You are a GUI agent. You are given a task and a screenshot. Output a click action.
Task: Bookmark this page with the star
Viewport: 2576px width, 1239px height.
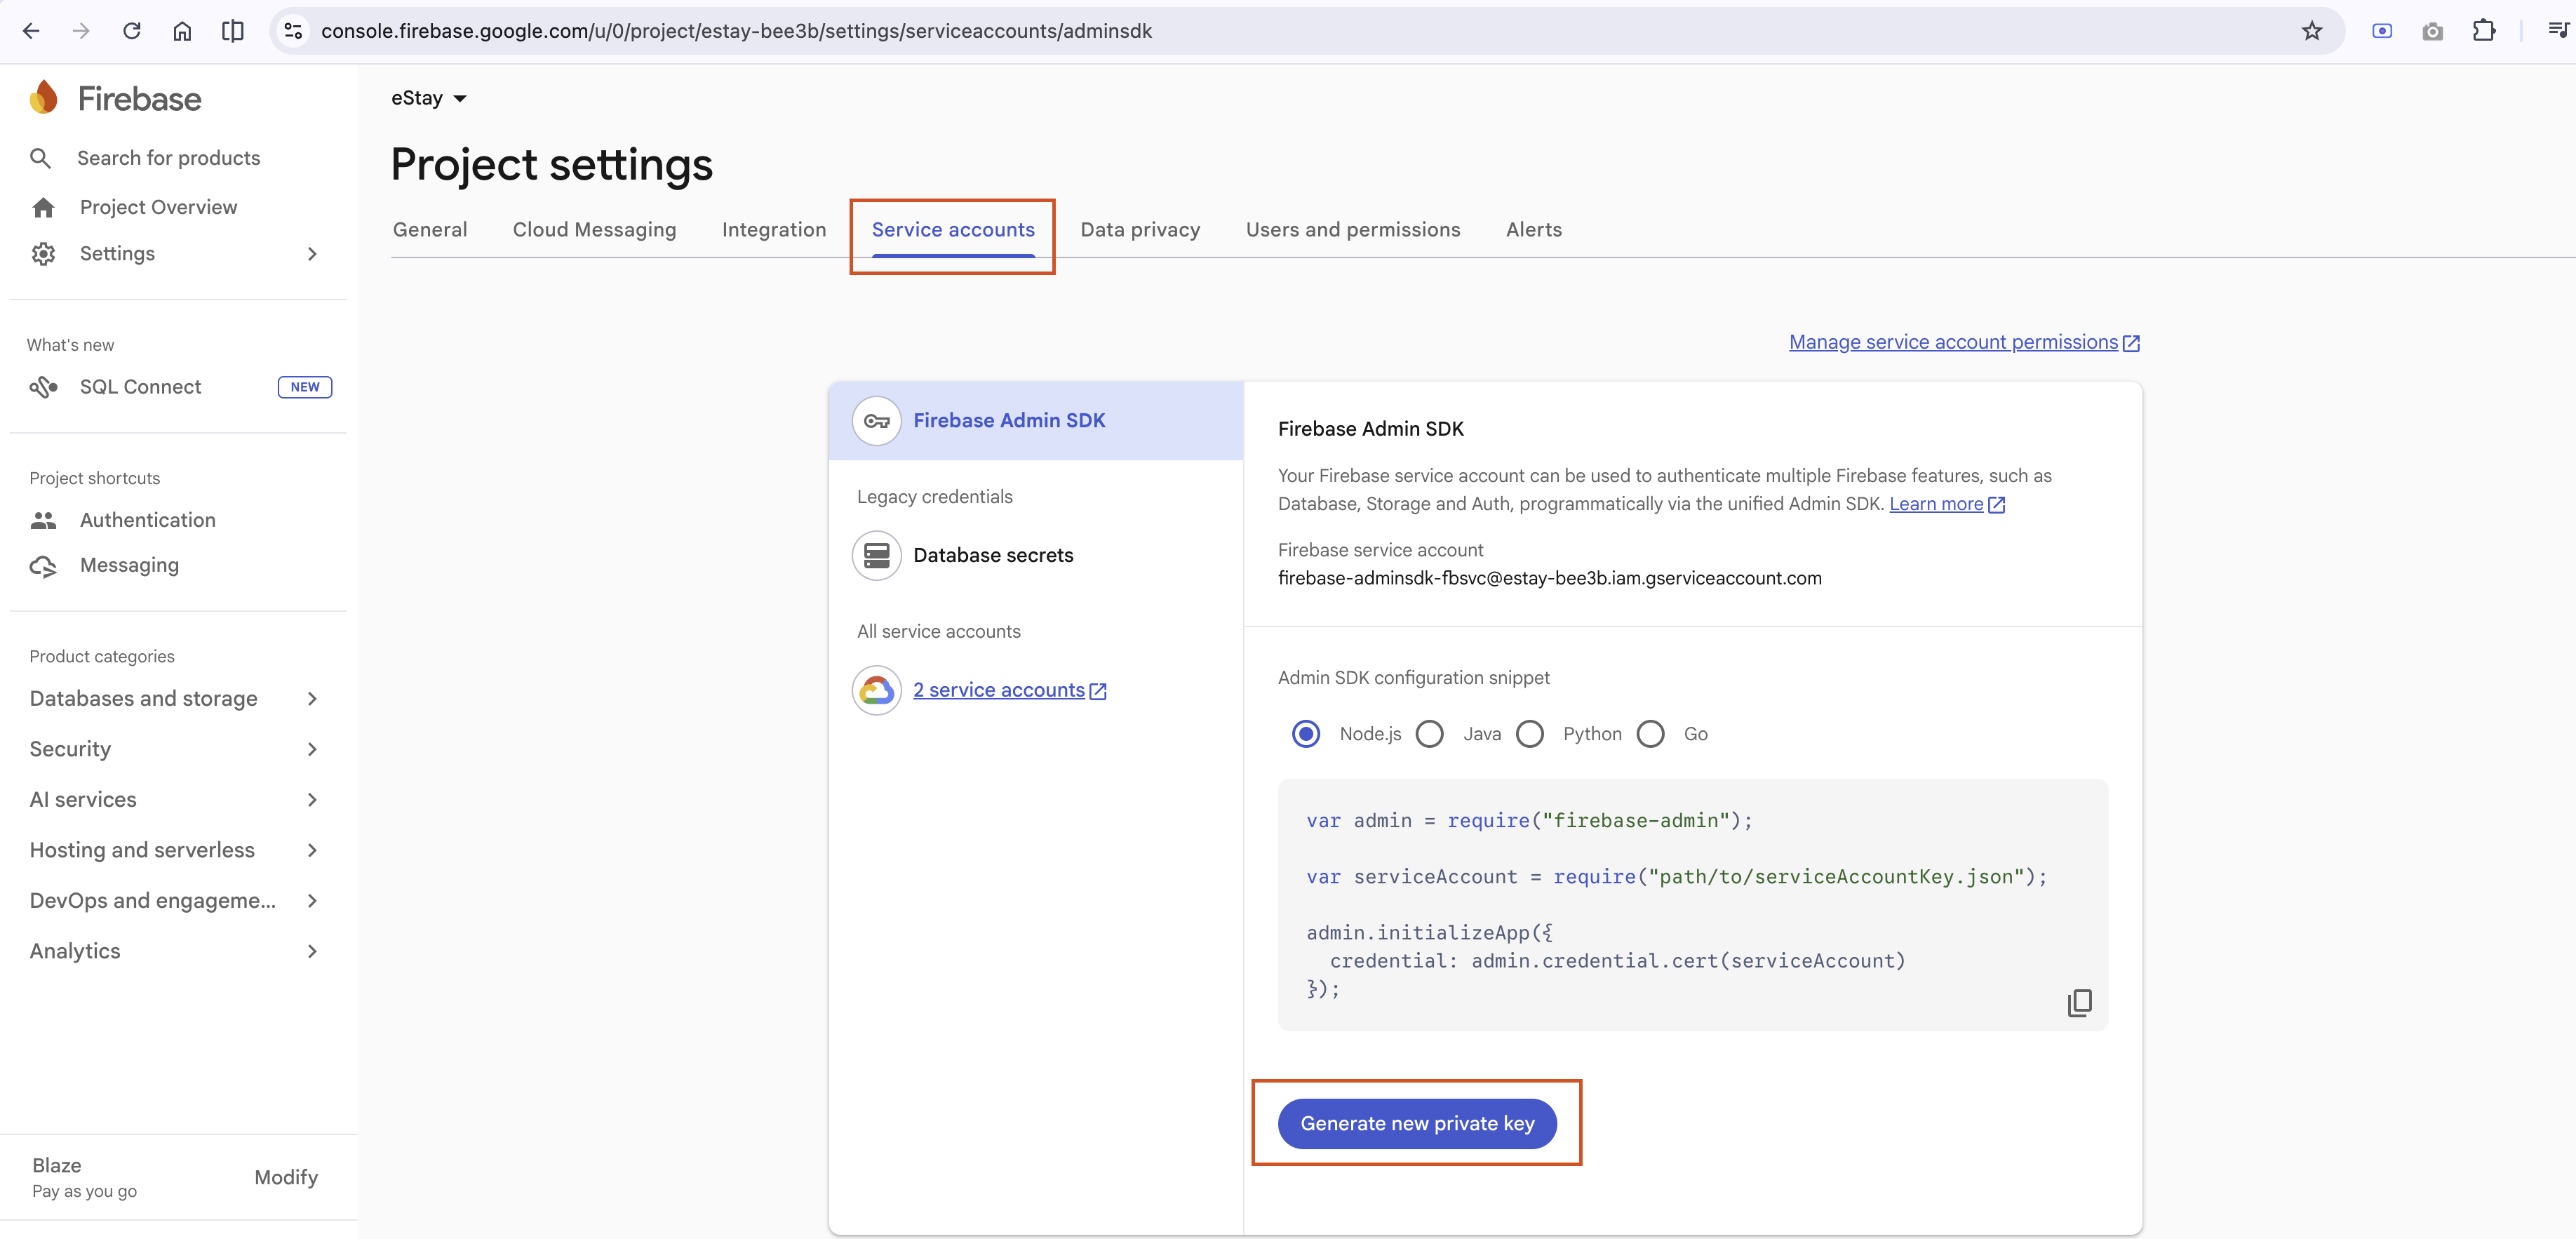point(2312,31)
